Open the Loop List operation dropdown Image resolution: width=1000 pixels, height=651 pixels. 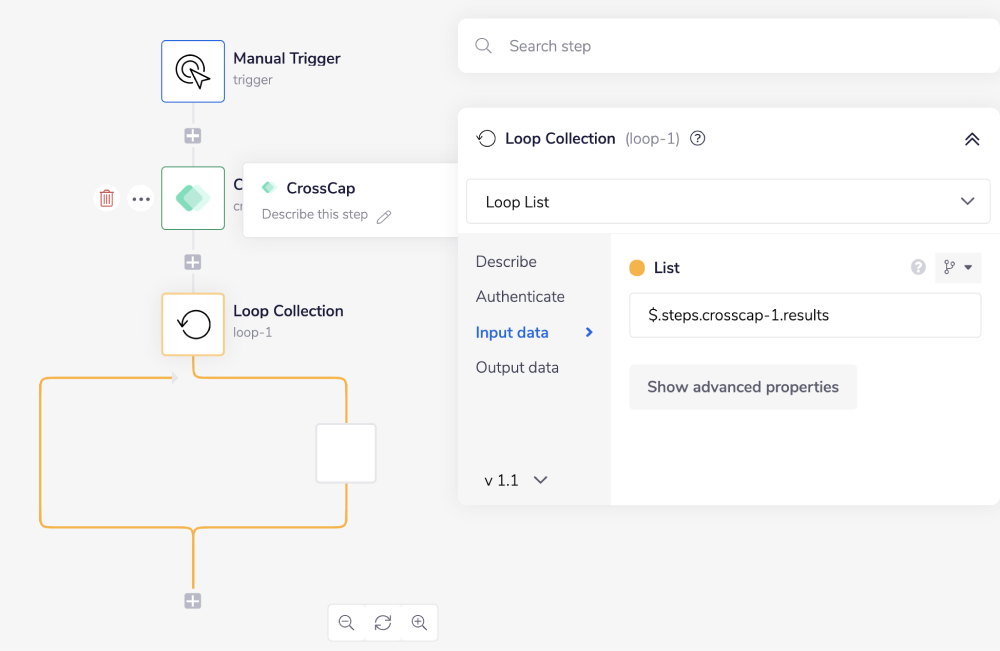[x=728, y=202]
